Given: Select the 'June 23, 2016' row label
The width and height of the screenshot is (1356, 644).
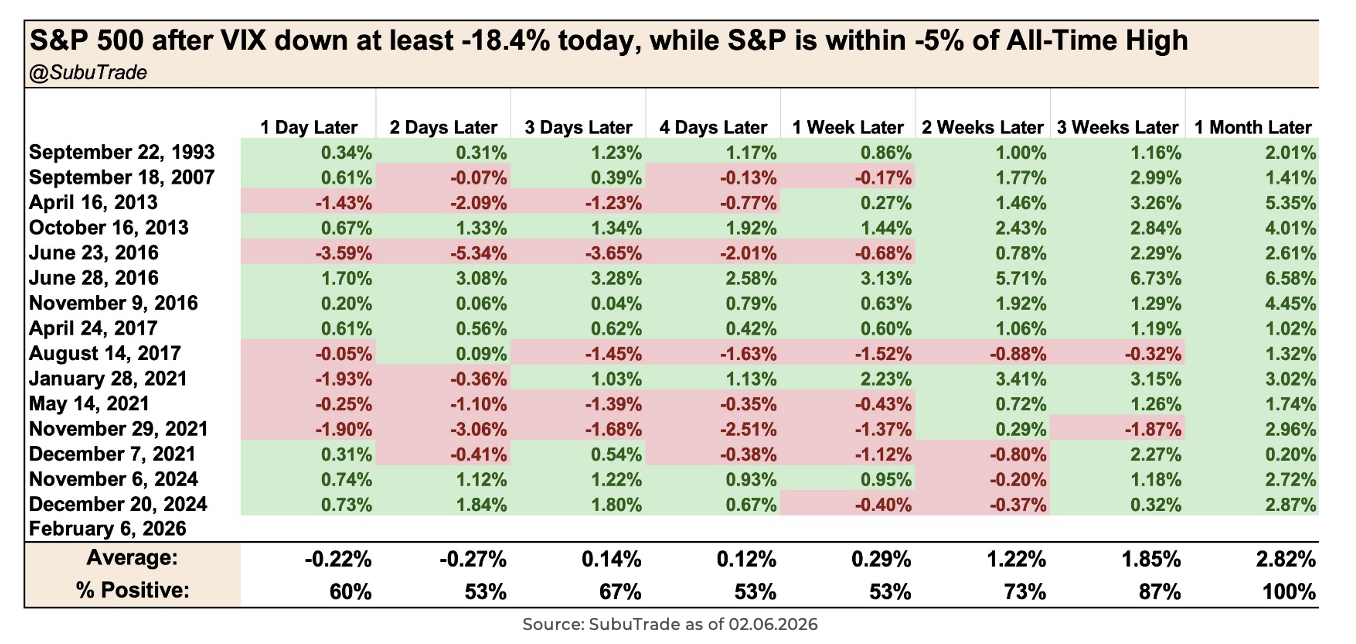Looking at the screenshot, I should click(x=93, y=253).
